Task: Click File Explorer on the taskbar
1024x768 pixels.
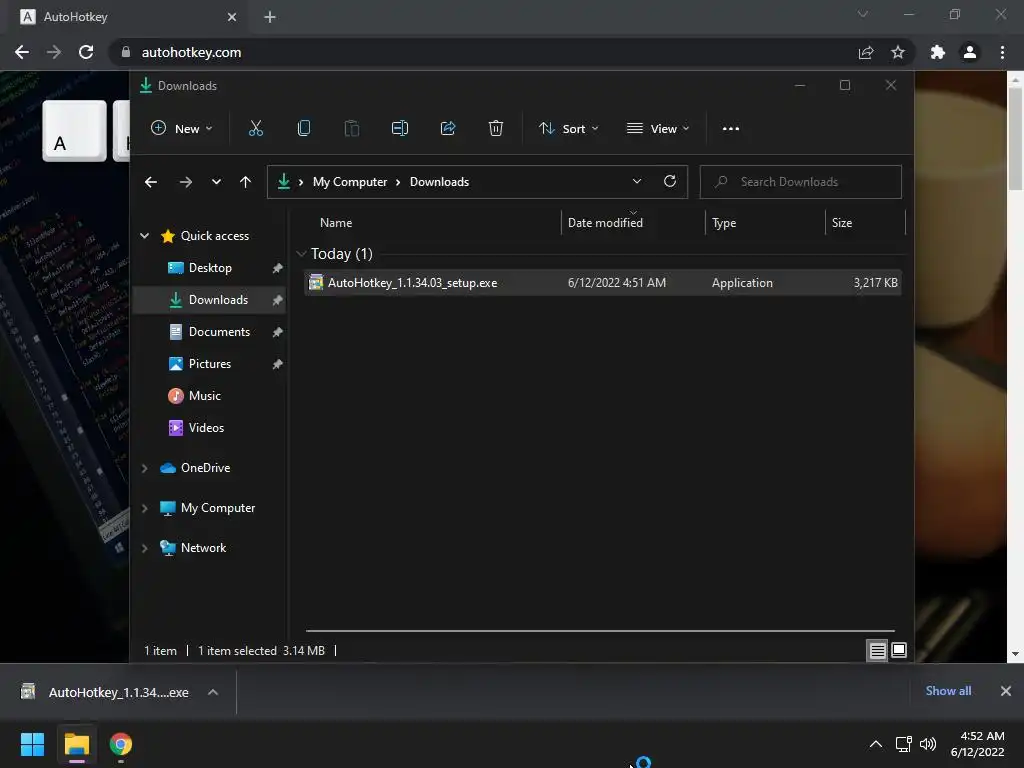Action: (x=76, y=744)
